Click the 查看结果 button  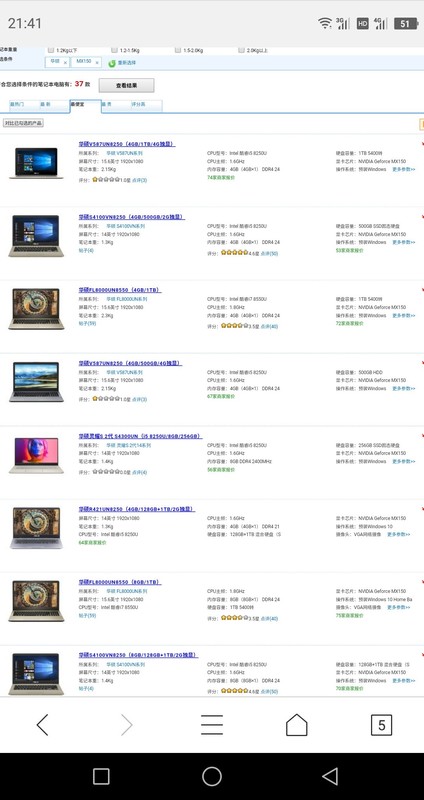point(127,85)
